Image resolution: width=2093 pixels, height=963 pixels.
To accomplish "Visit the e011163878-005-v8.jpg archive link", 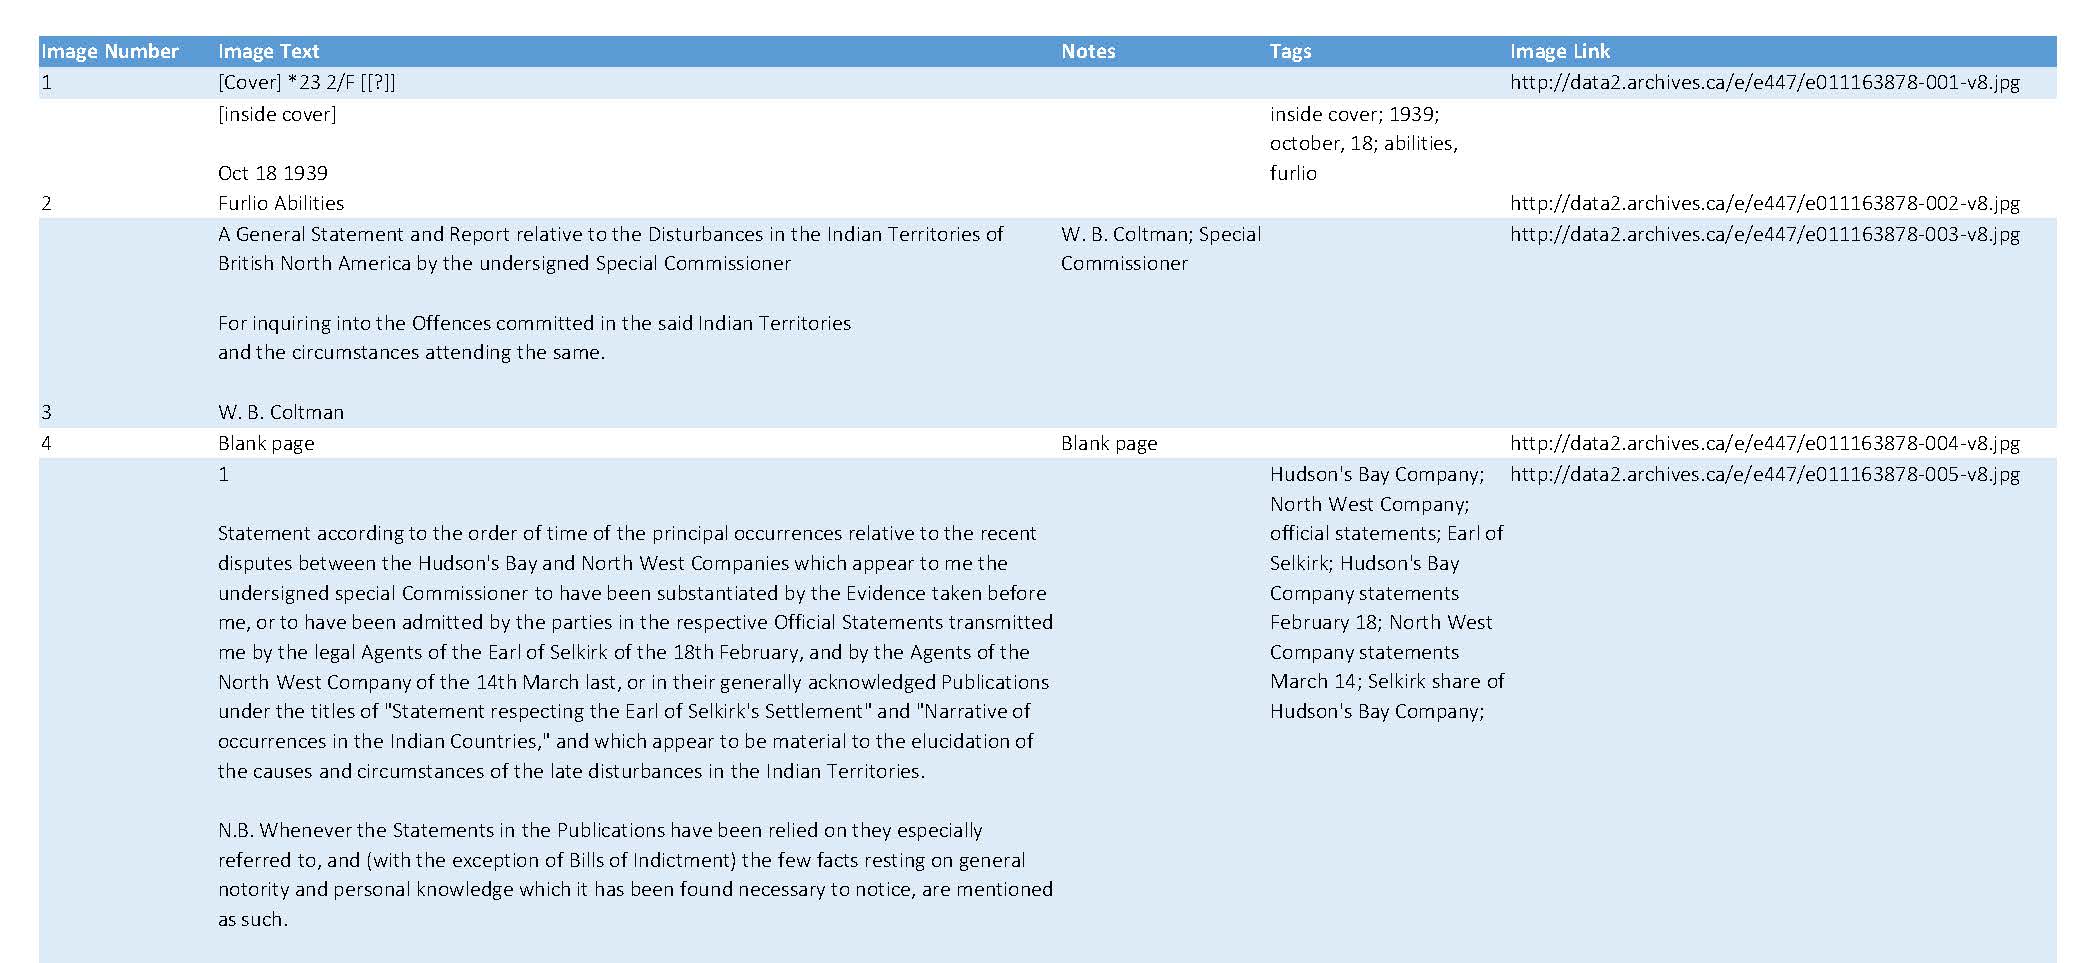I will click(x=1764, y=474).
